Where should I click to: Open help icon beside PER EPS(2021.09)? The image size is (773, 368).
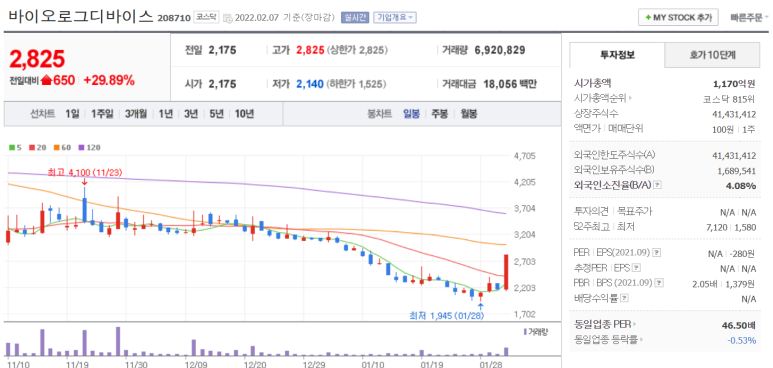(x=656, y=253)
